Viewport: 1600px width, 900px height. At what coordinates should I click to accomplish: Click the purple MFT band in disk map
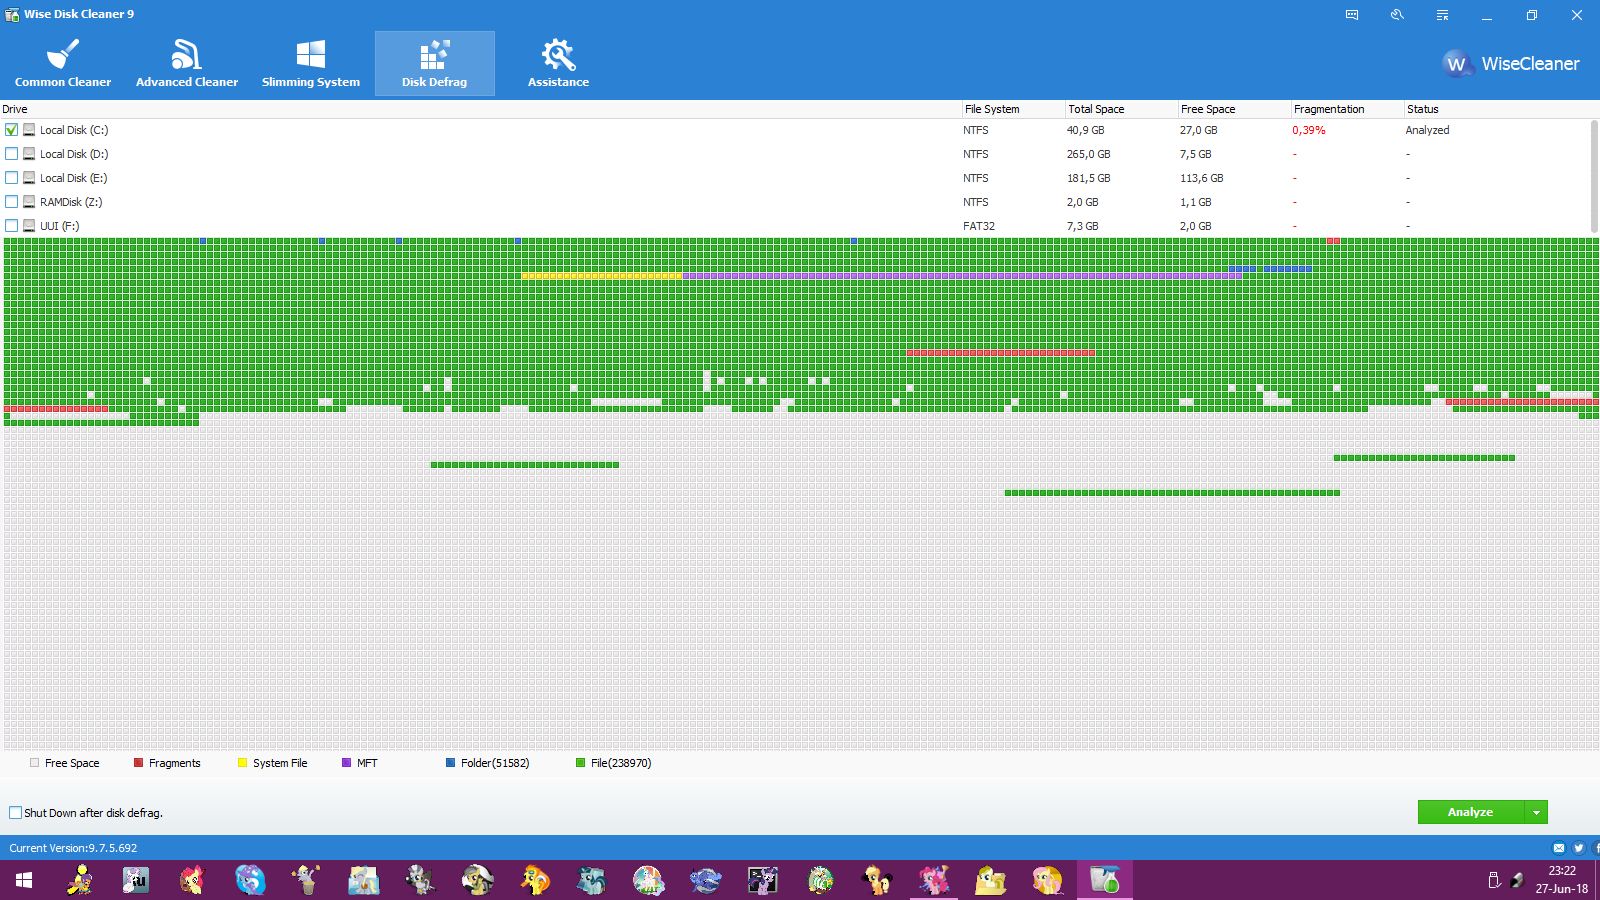[x=962, y=276]
